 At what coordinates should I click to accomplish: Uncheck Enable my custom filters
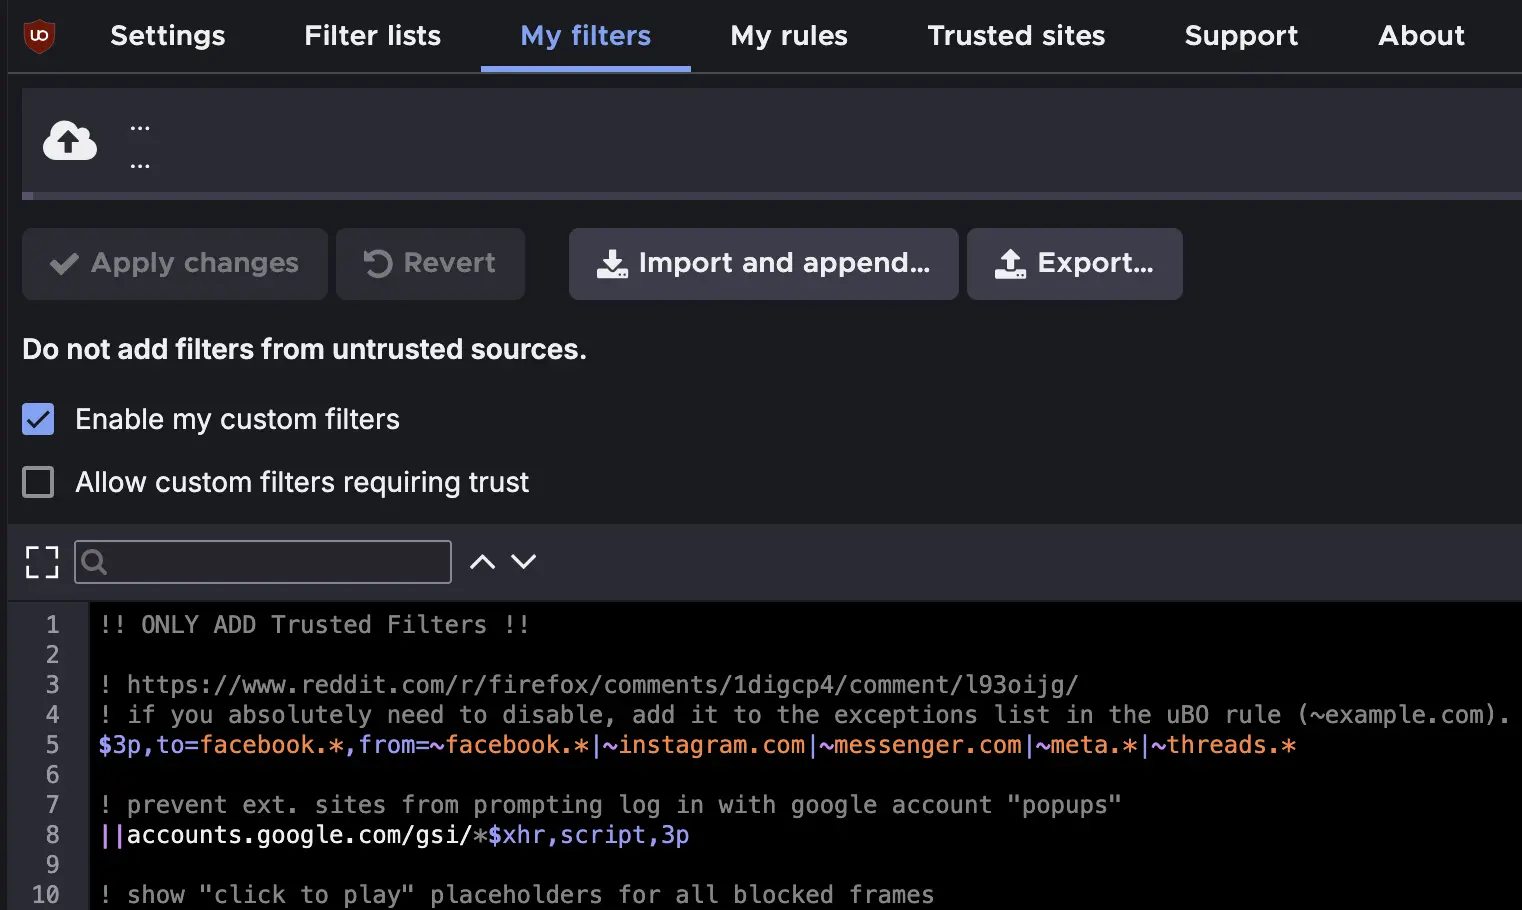(x=38, y=419)
